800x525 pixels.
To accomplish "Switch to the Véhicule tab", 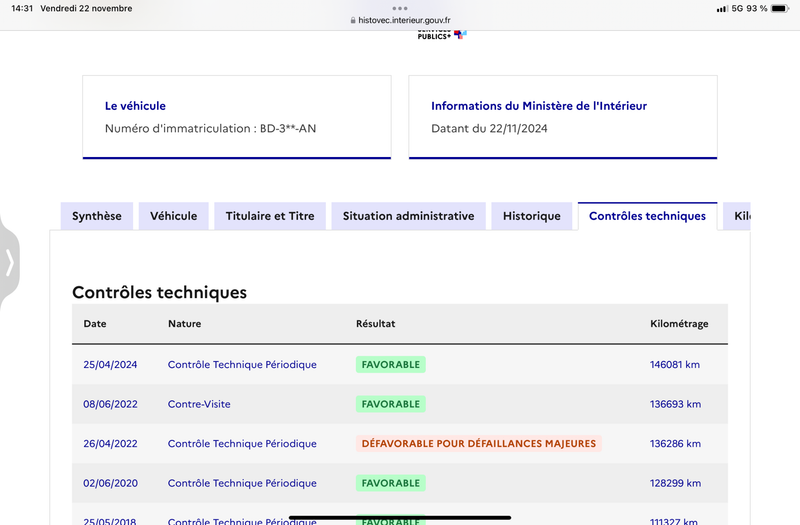I will tap(173, 216).
